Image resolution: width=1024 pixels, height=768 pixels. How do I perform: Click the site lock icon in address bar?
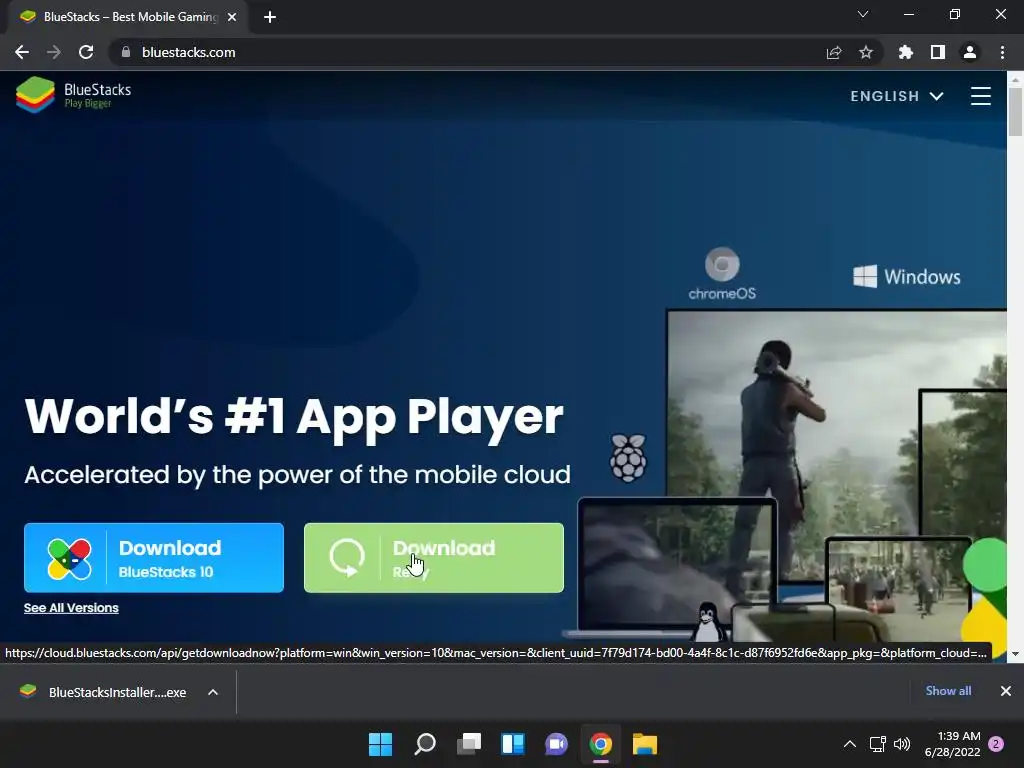tap(126, 52)
